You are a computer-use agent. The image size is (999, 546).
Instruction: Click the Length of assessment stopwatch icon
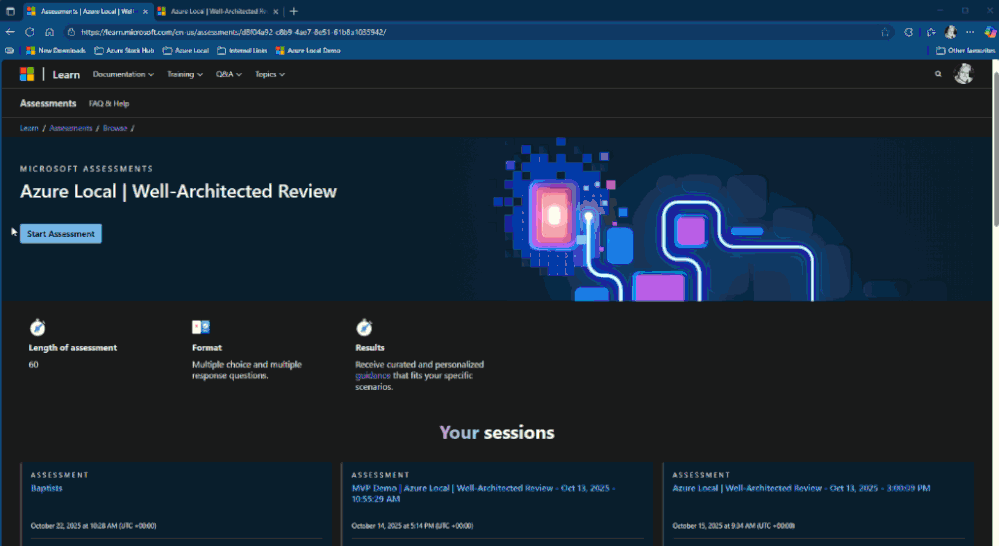[x=38, y=327]
